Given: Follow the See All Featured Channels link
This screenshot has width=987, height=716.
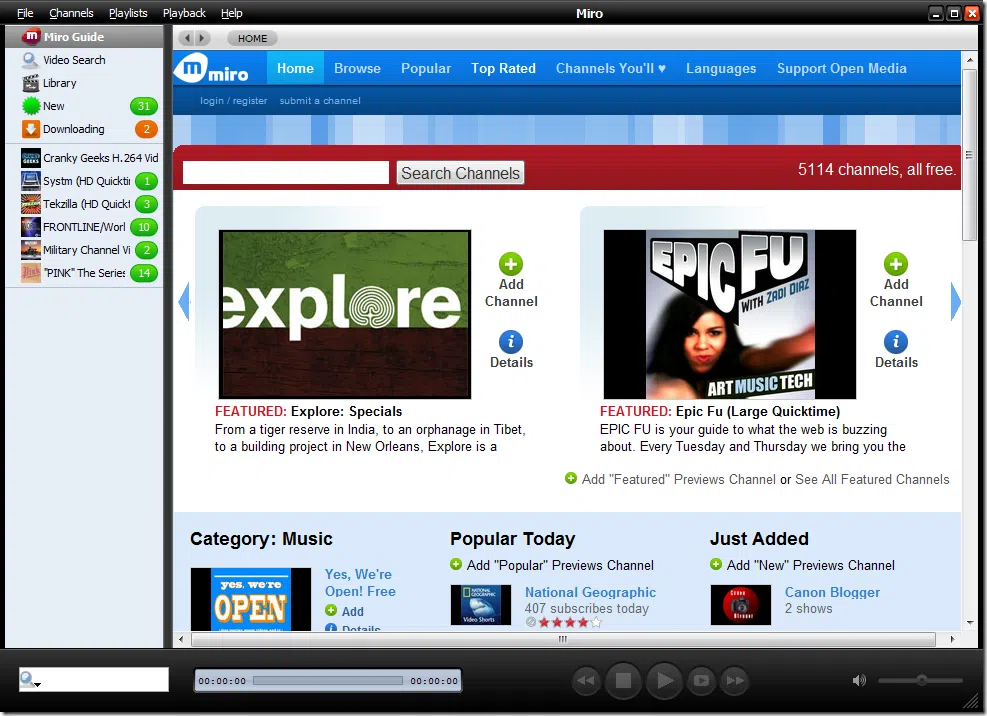Looking at the screenshot, I should point(872,479).
